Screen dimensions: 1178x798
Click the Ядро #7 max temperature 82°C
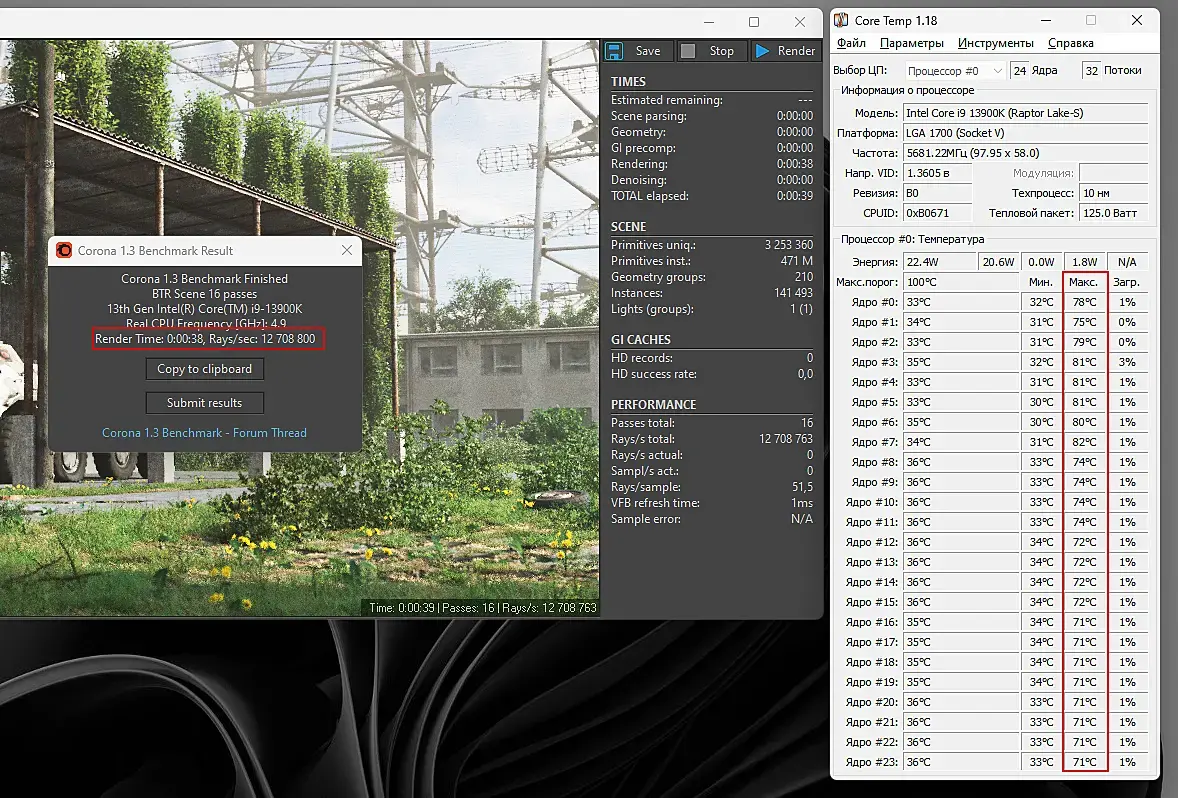click(x=1084, y=442)
